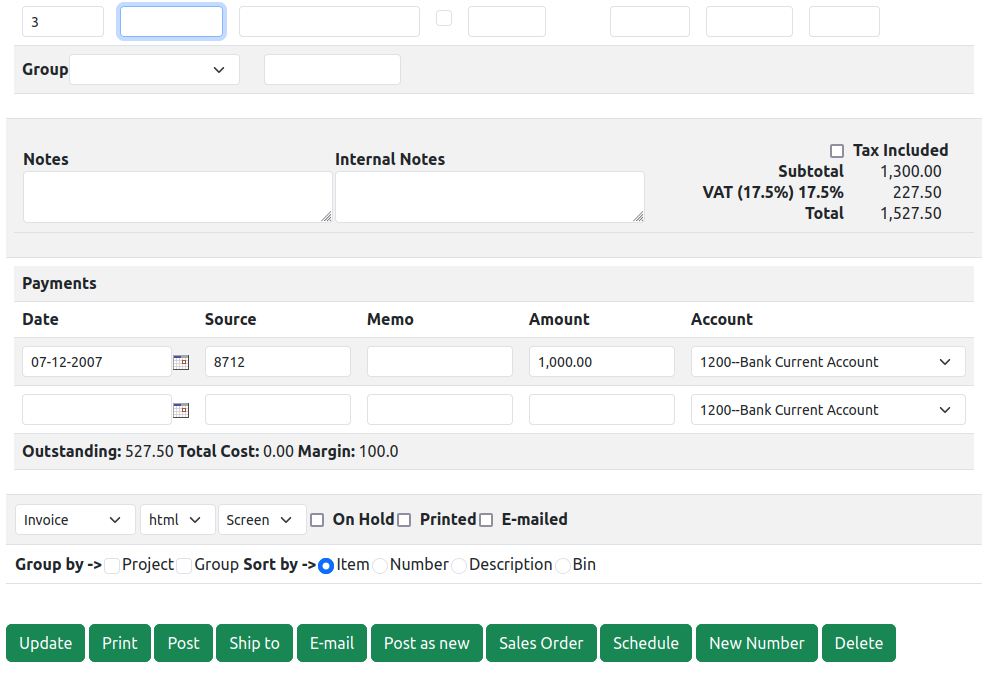985x674 pixels.
Task: Click the E-mail button
Action: (x=332, y=643)
